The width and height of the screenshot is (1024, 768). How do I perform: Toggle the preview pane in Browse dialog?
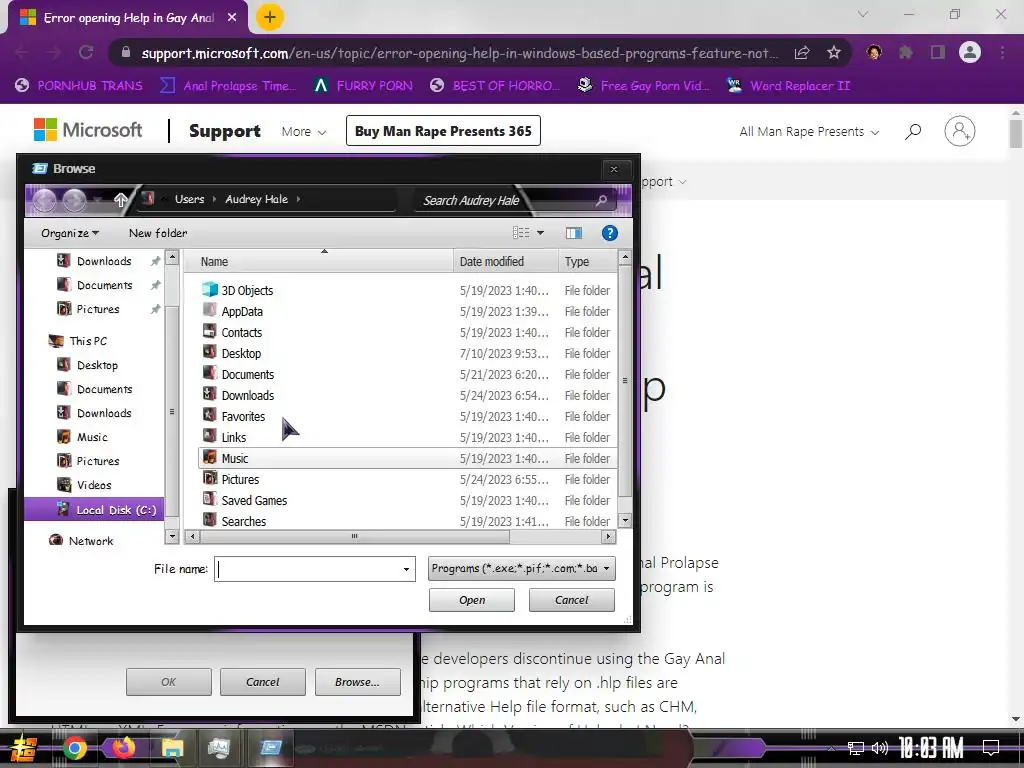573,233
